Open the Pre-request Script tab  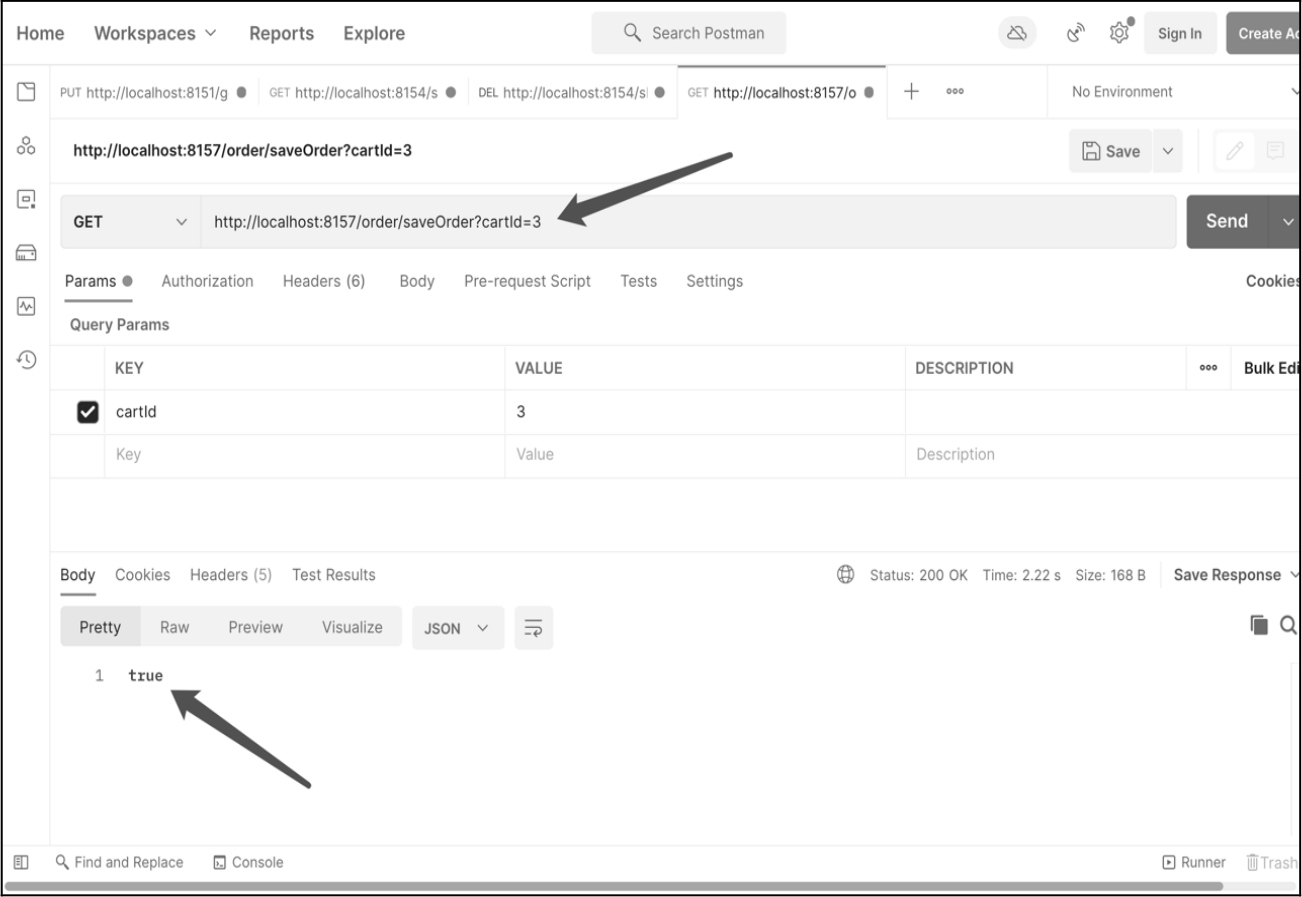528,281
